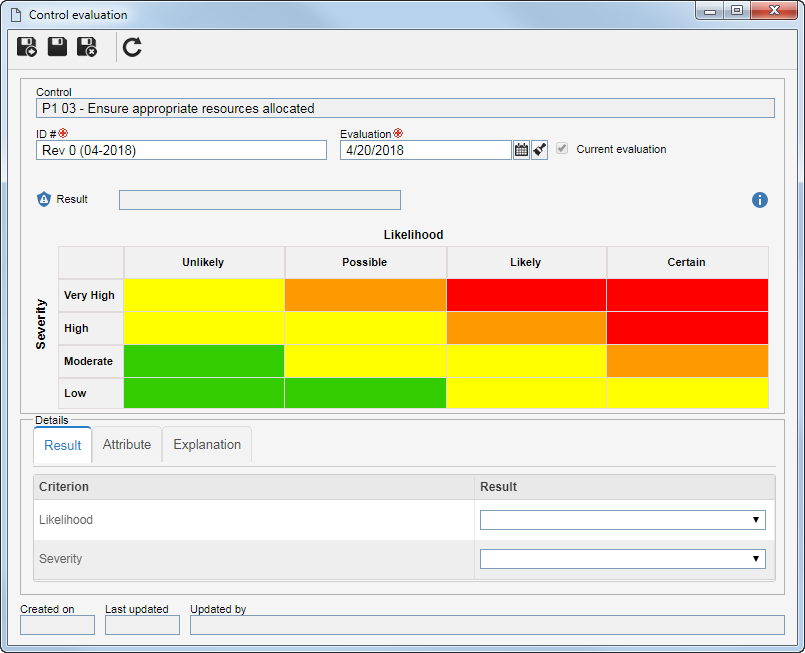
Task: Click the Refresh arrow icon
Action: (132, 47)
